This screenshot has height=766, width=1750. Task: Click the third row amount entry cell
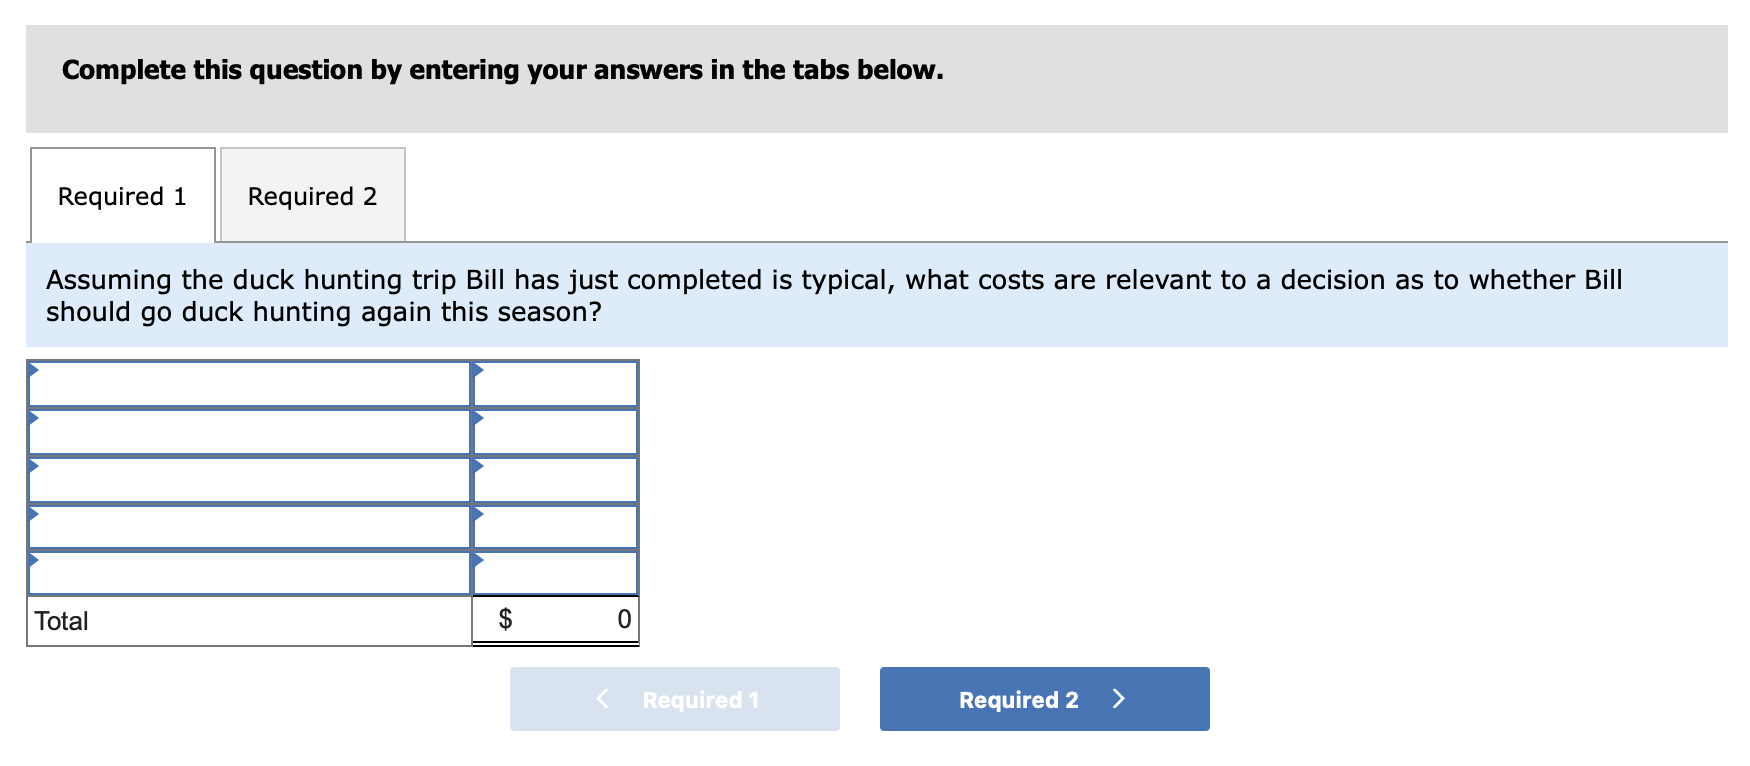tap(555, 479)
